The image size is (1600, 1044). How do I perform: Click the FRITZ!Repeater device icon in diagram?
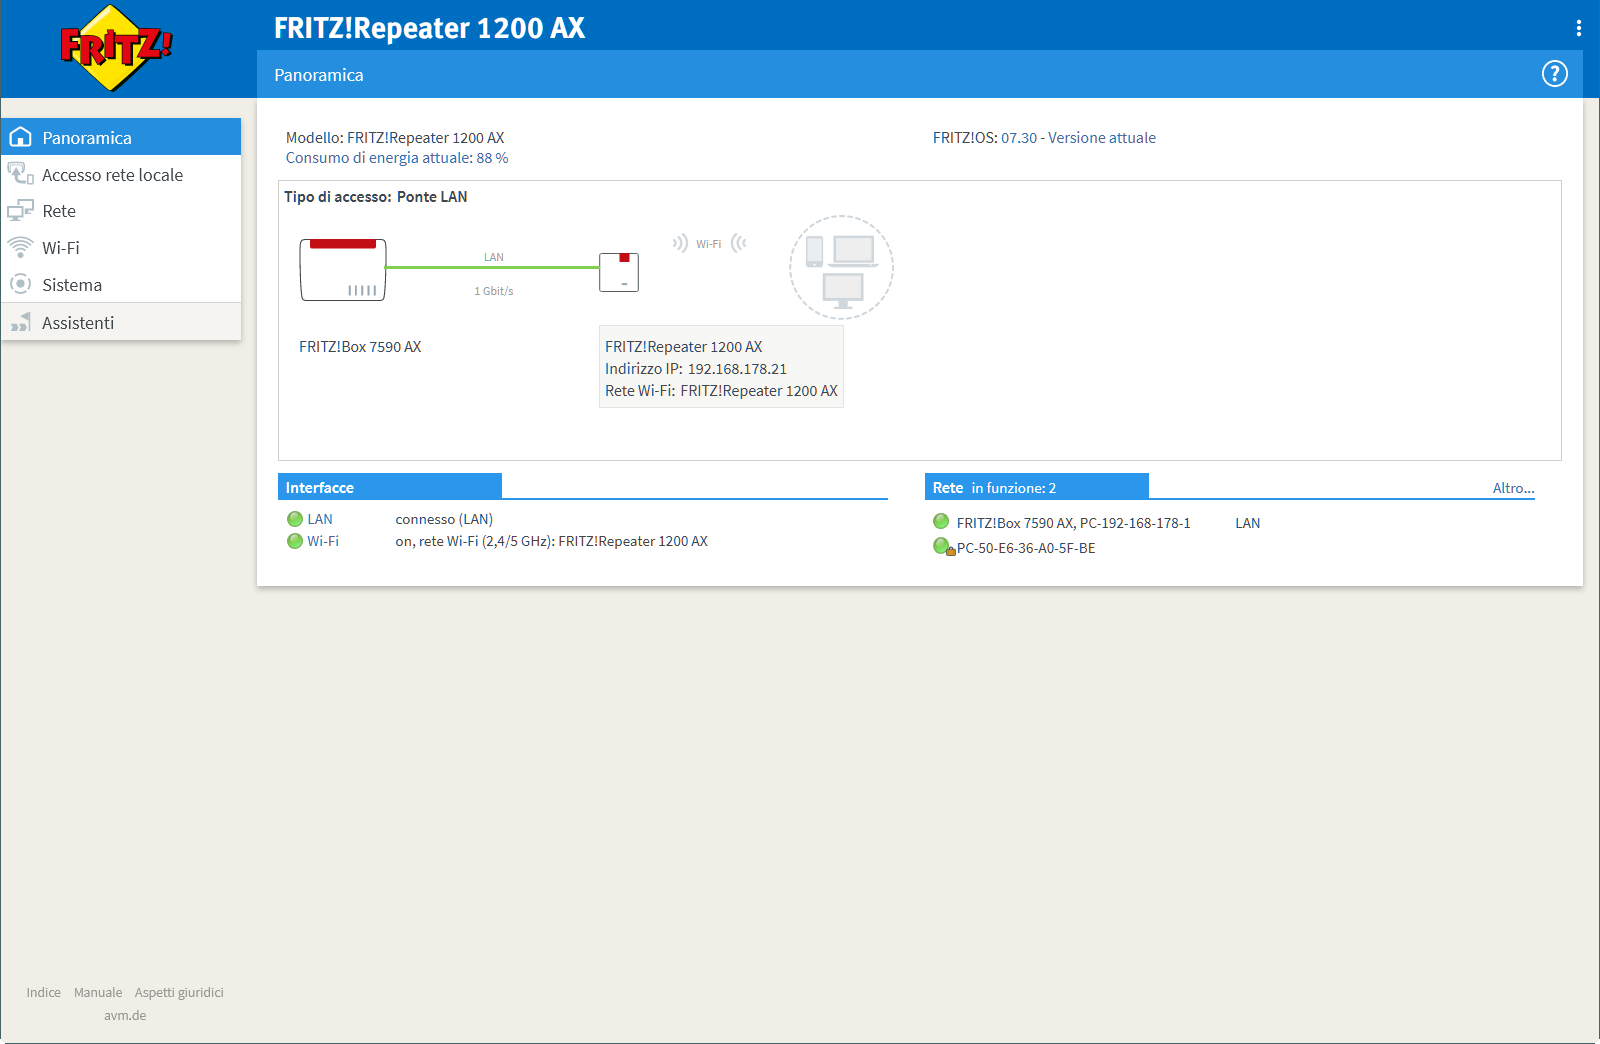(618, 272)
